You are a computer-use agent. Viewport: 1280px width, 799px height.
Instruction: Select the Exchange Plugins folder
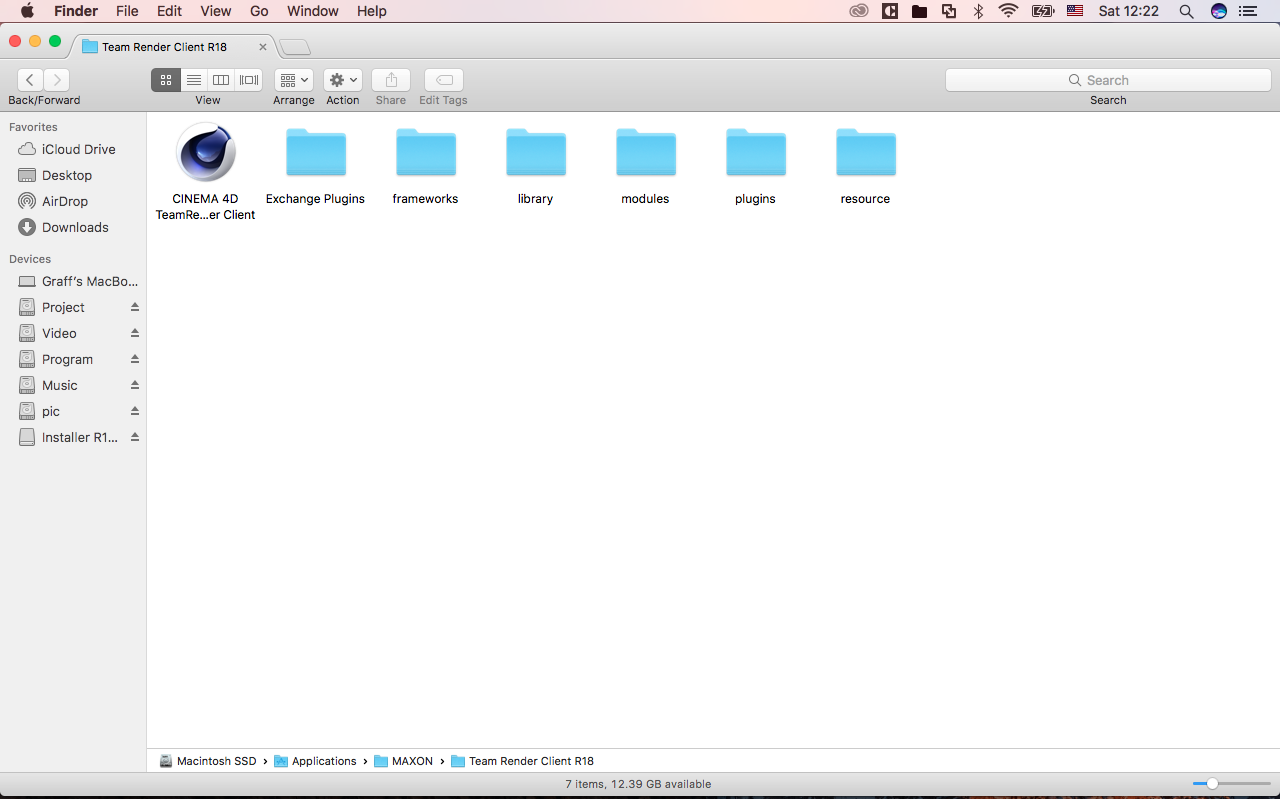click(316, 152)
